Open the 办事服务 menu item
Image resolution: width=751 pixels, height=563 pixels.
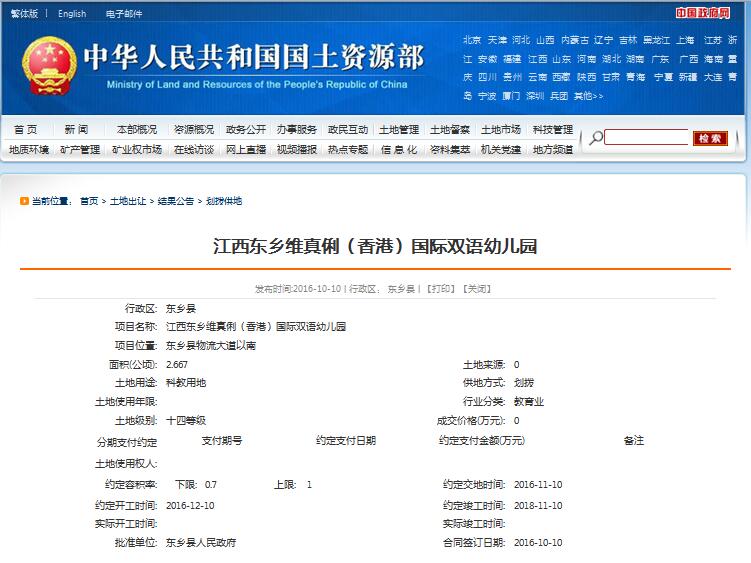[296, 129]
